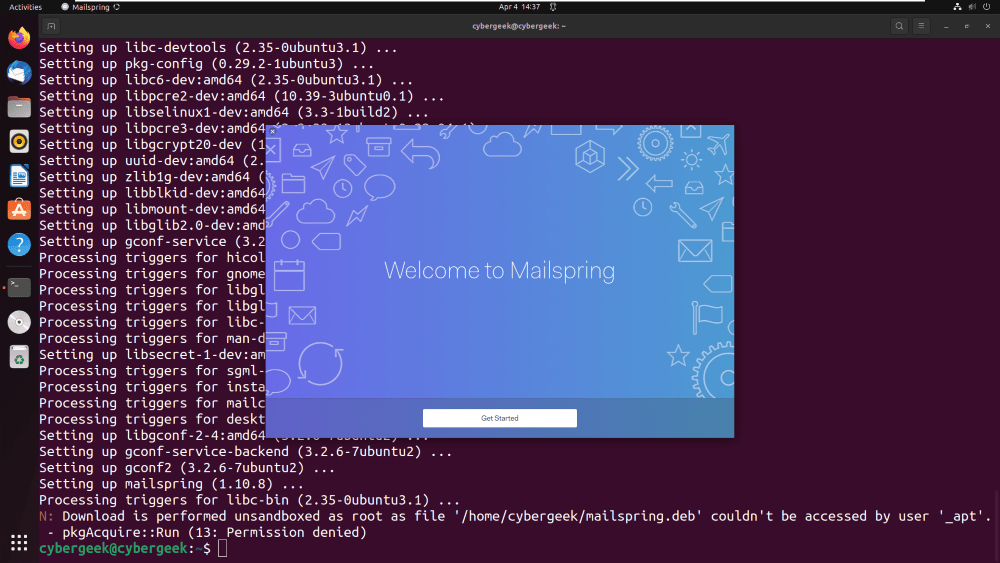1000x563 pixels.
Task: Click the terminal search icon
Action: pos(899,26)
